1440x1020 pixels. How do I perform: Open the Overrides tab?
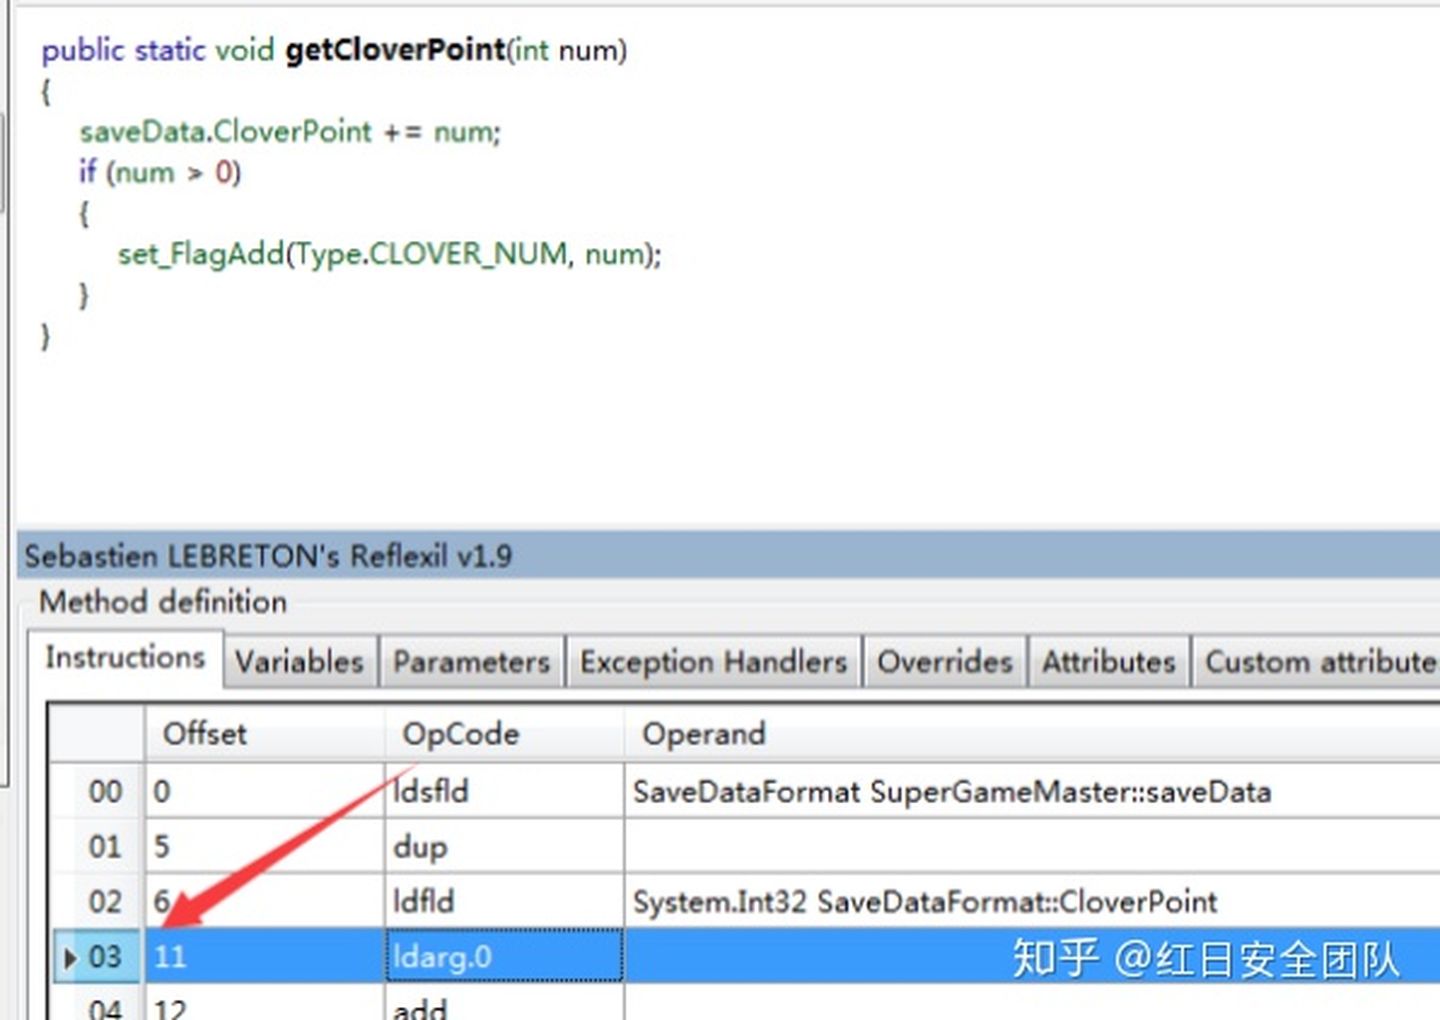[945, 662]
